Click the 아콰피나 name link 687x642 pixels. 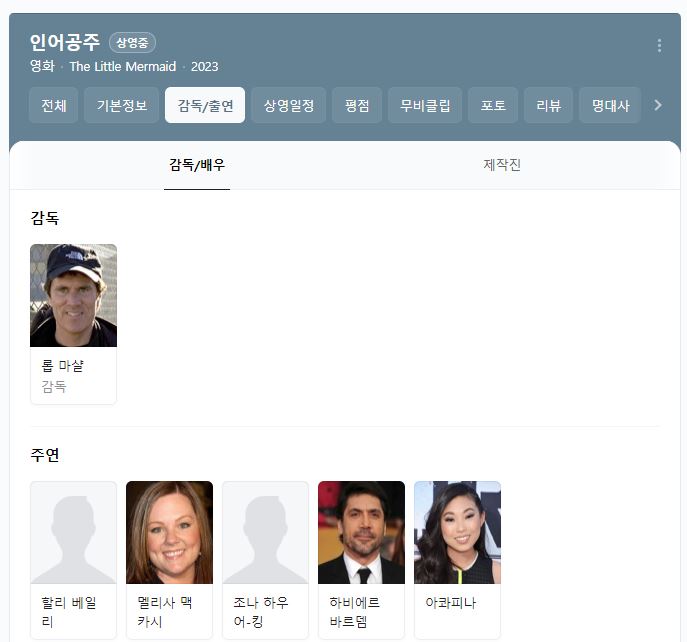pyautogui.click(x=450, y=603)
